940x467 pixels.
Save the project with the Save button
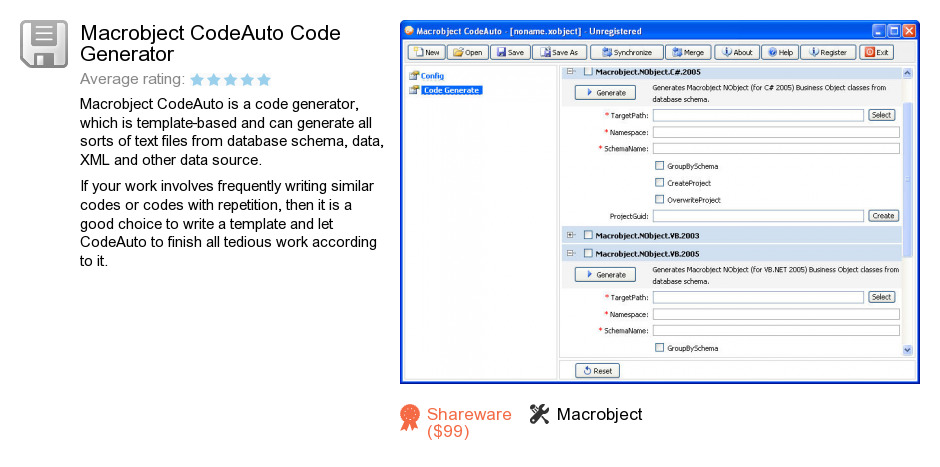click(510, 53)
